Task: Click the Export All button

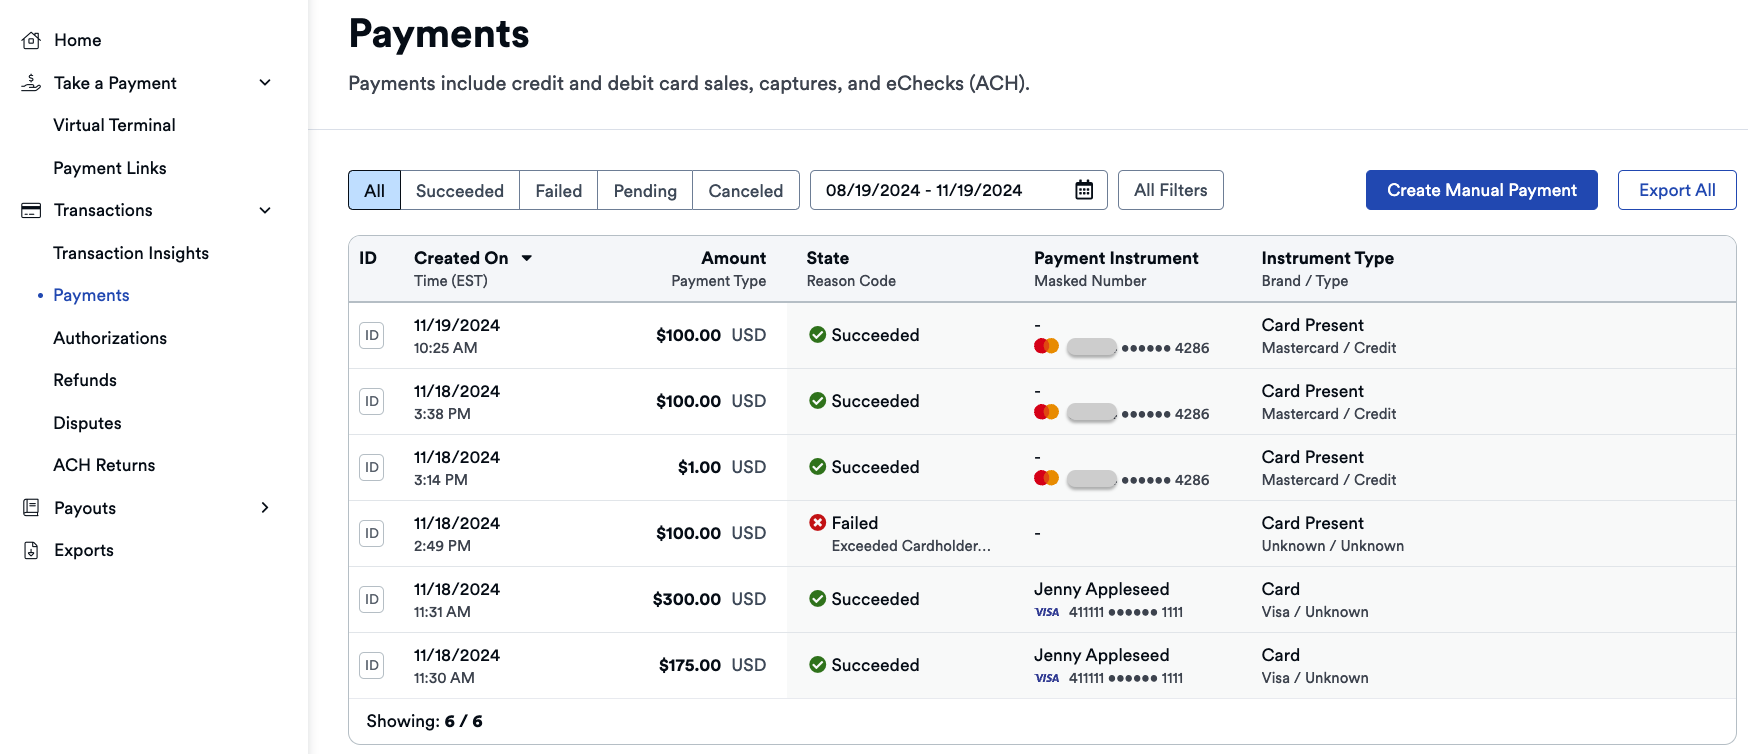Action: pyautogui.click(x=1676, y=190)
